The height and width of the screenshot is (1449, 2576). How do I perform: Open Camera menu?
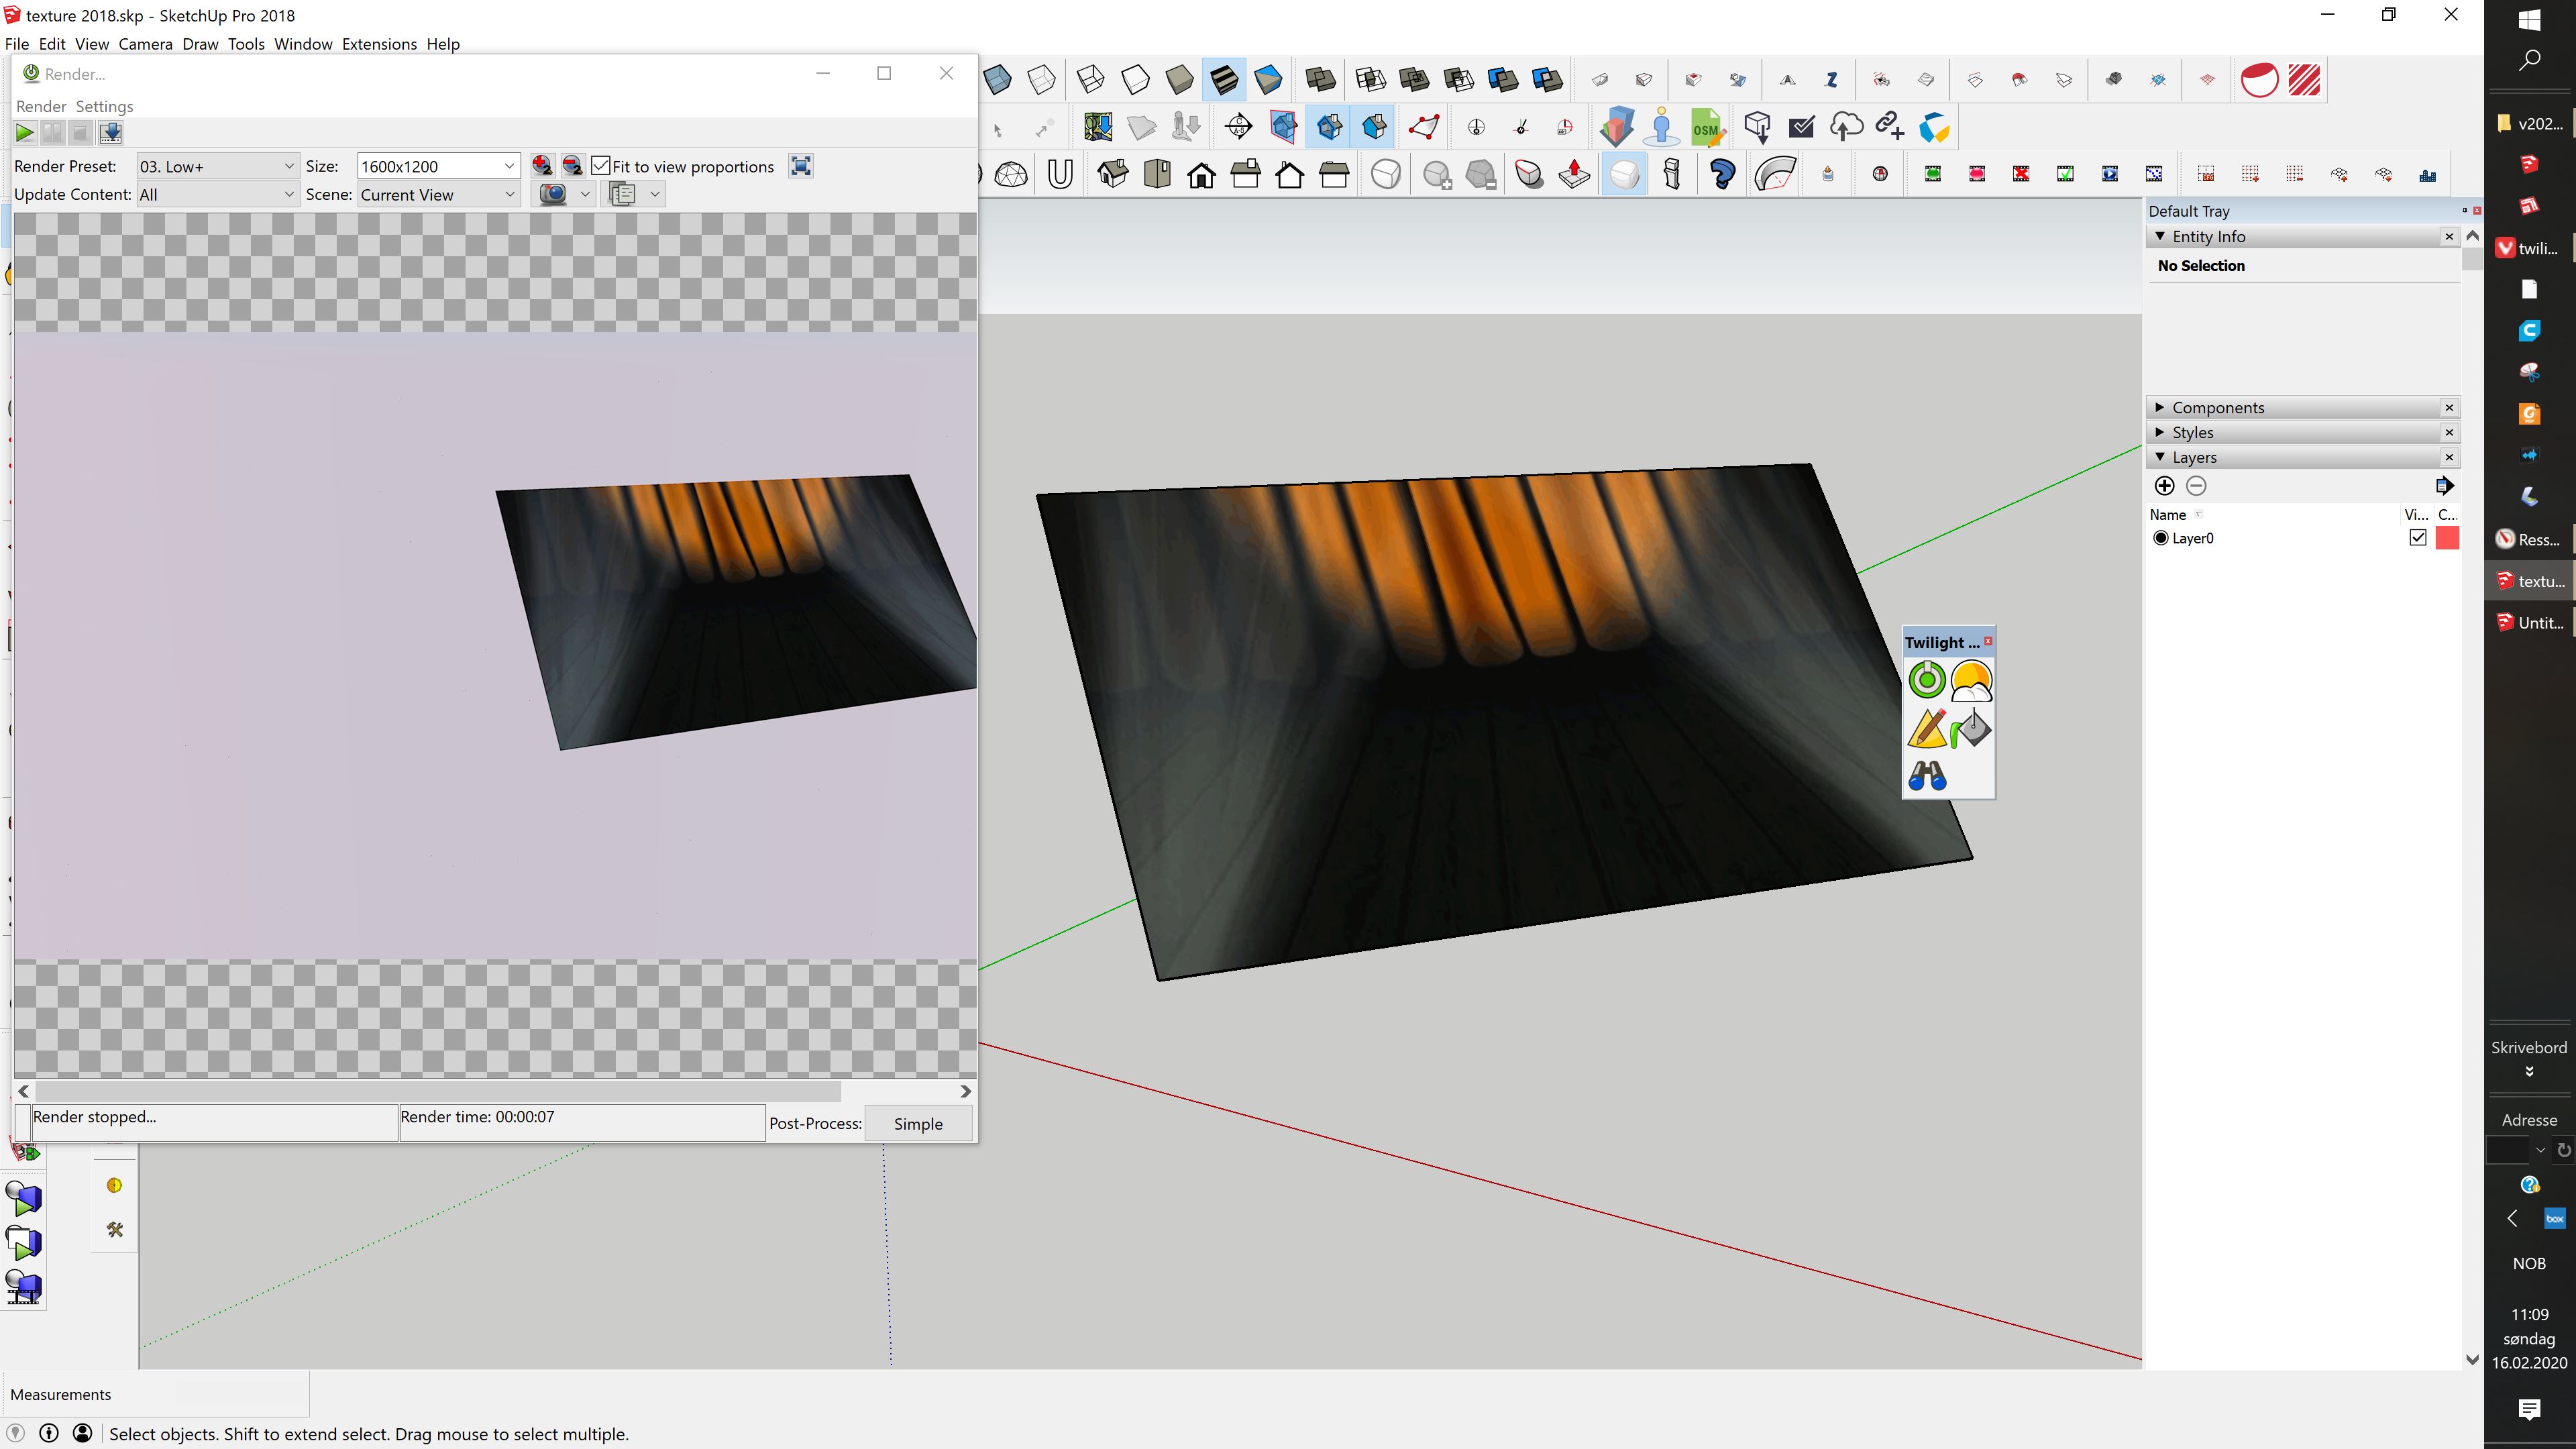point(145,44)
